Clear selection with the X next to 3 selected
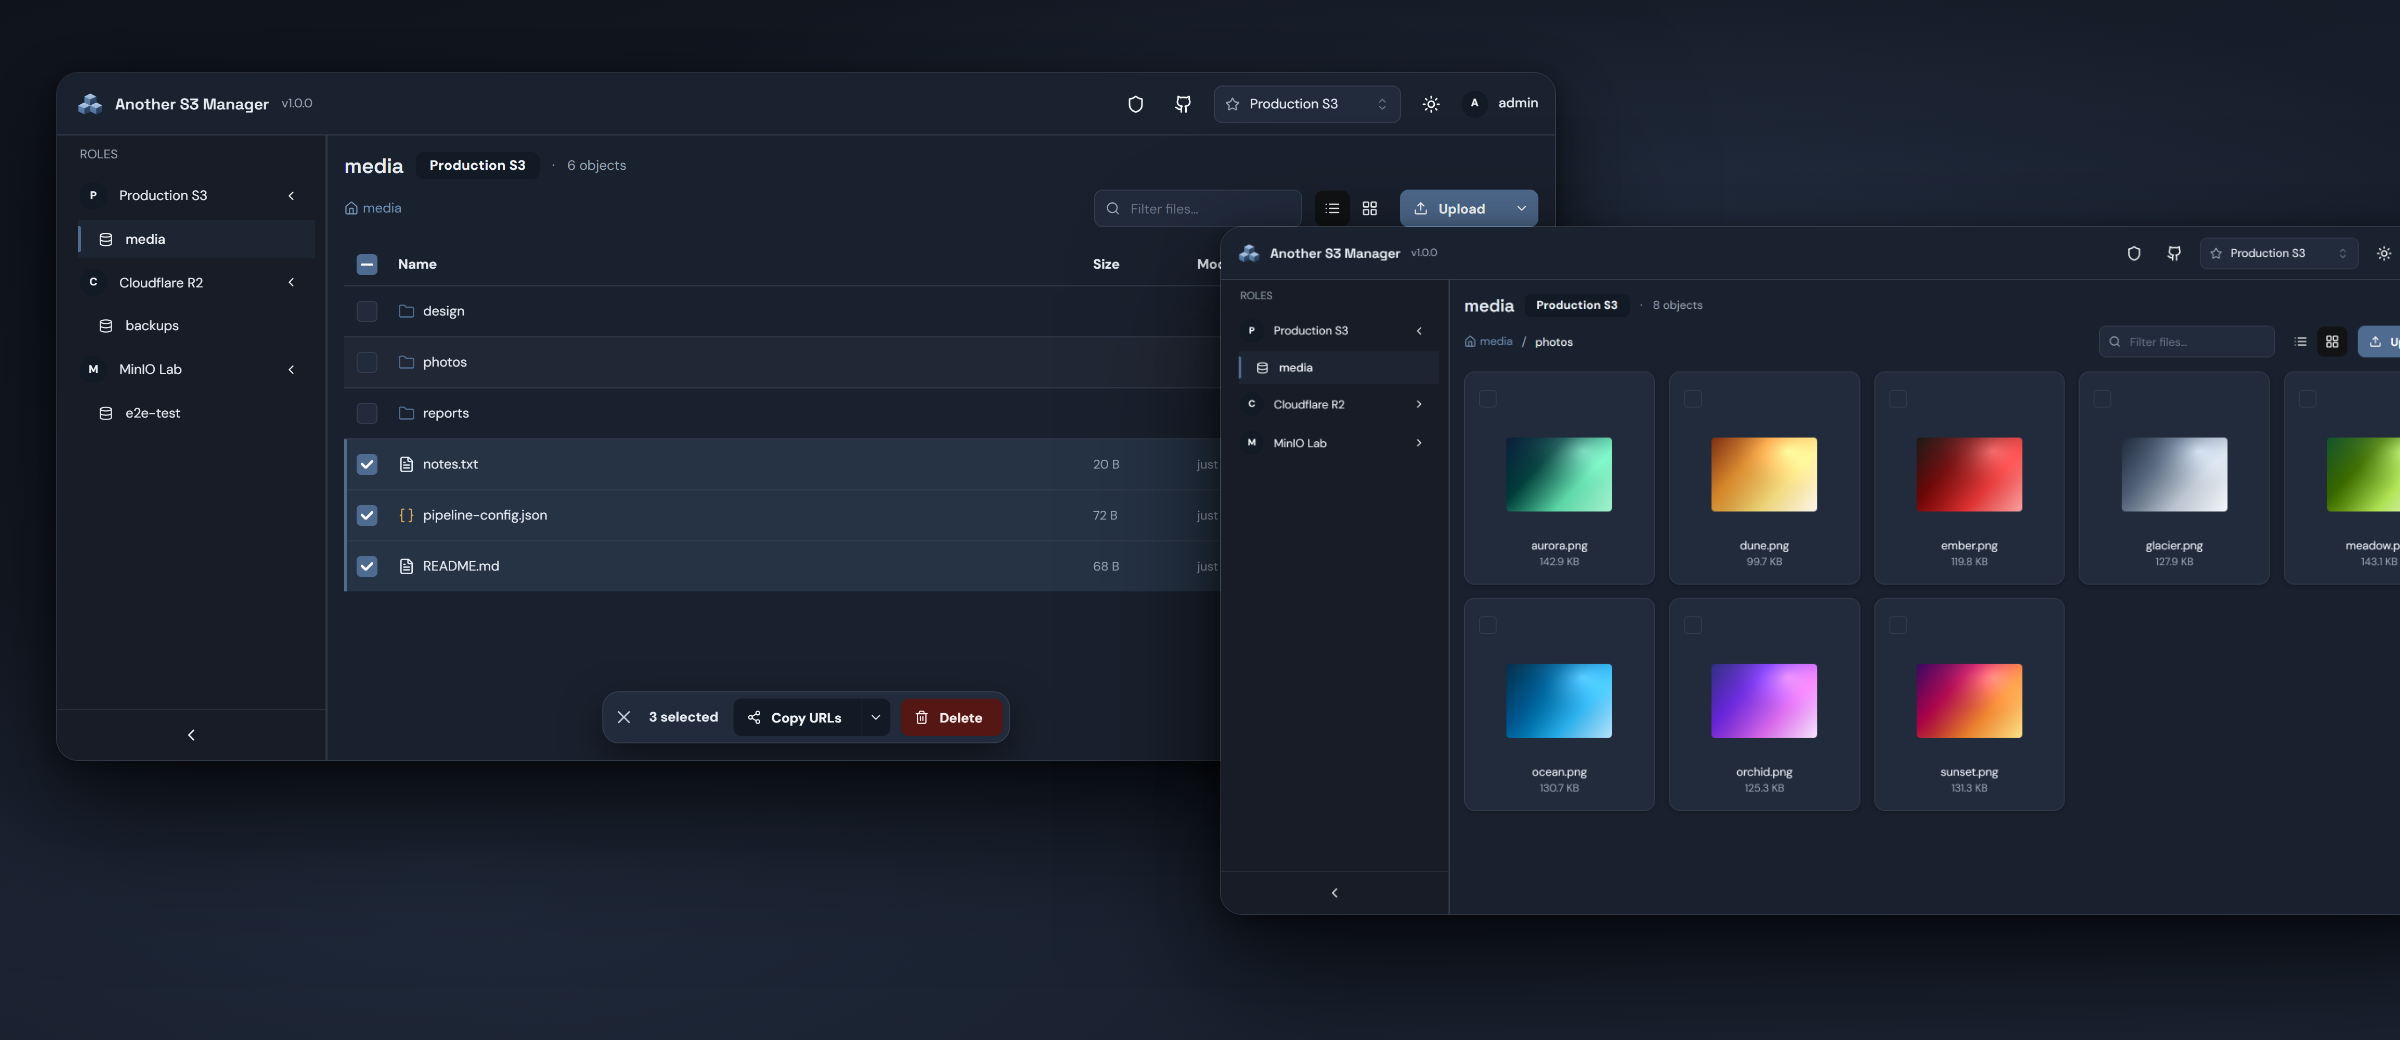 pos(624,717)
